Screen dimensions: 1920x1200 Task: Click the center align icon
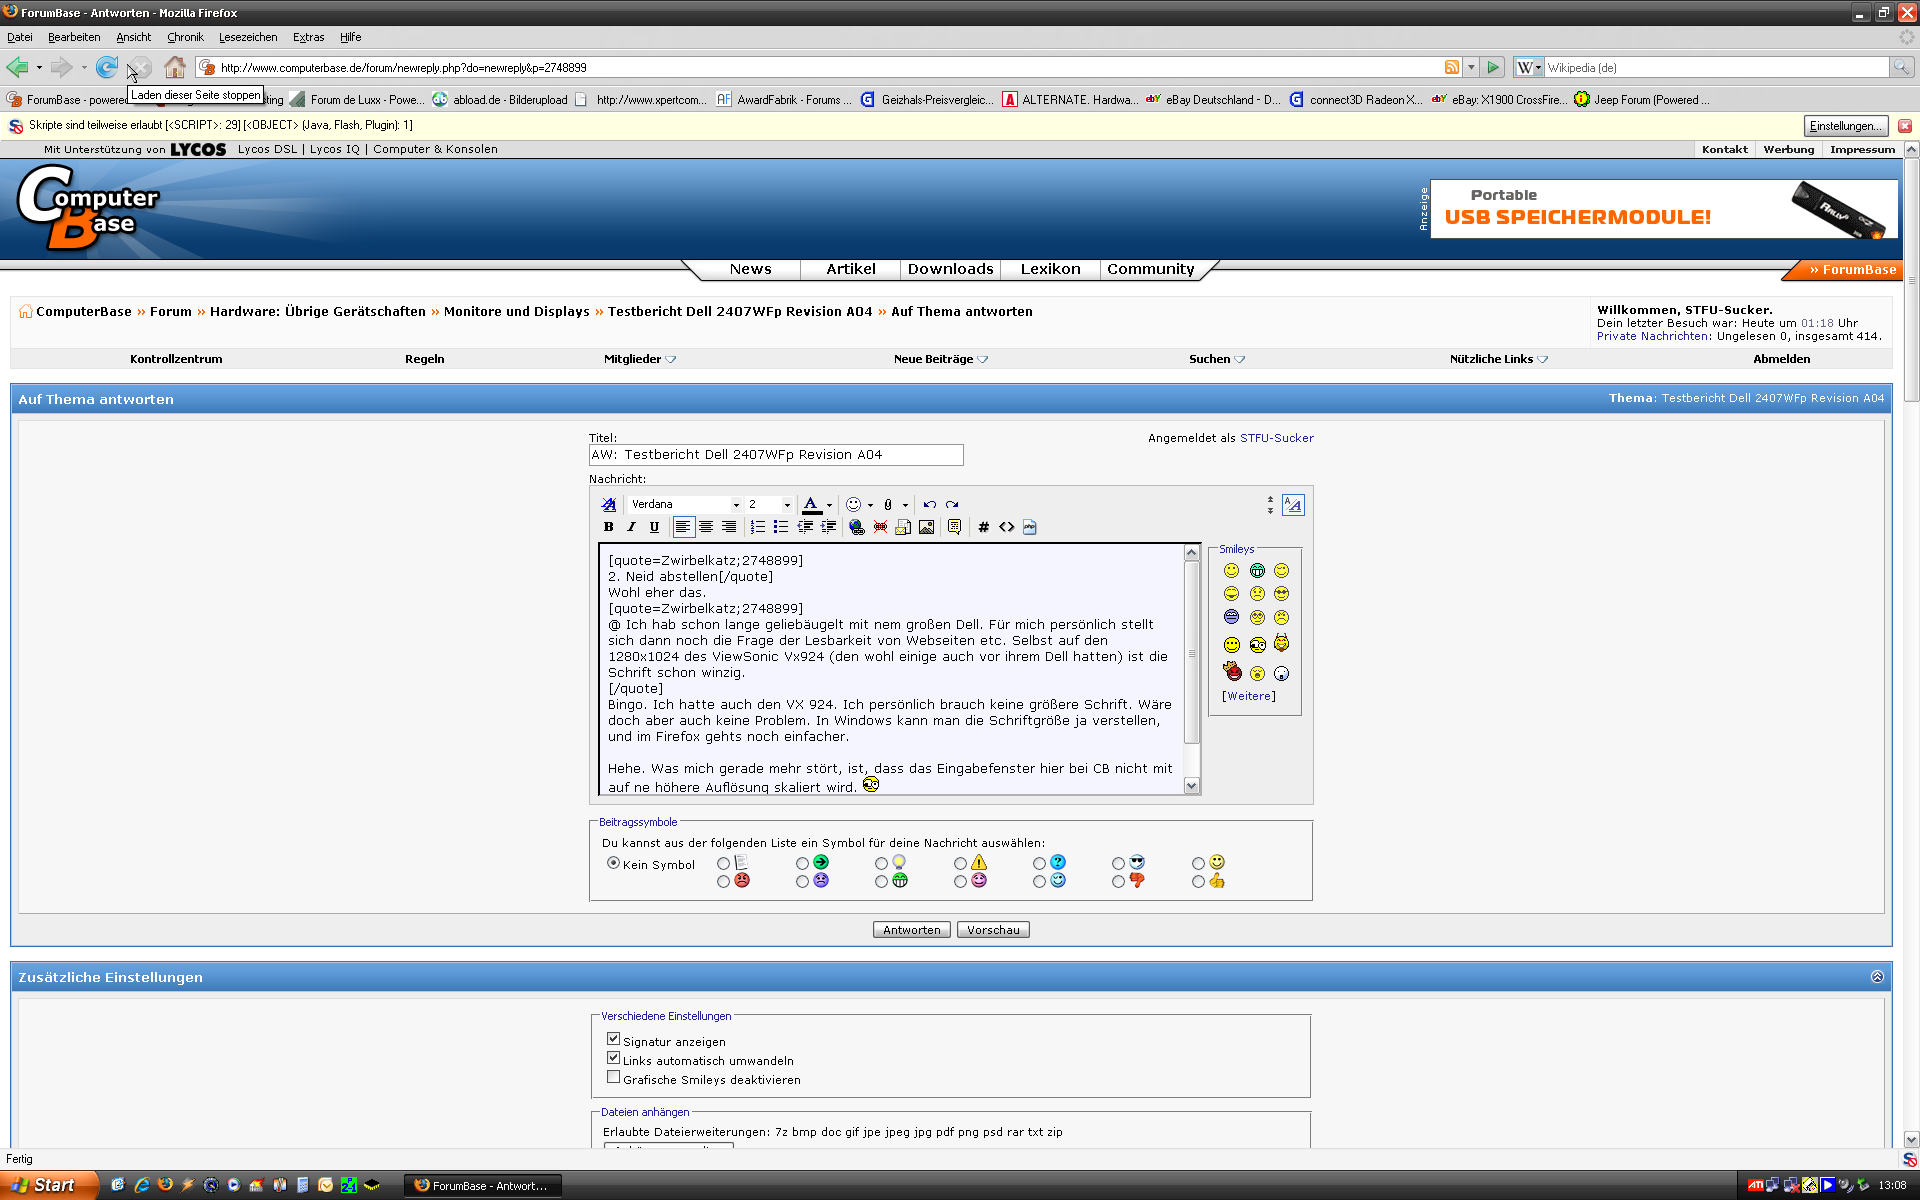(x=706, y=527)
